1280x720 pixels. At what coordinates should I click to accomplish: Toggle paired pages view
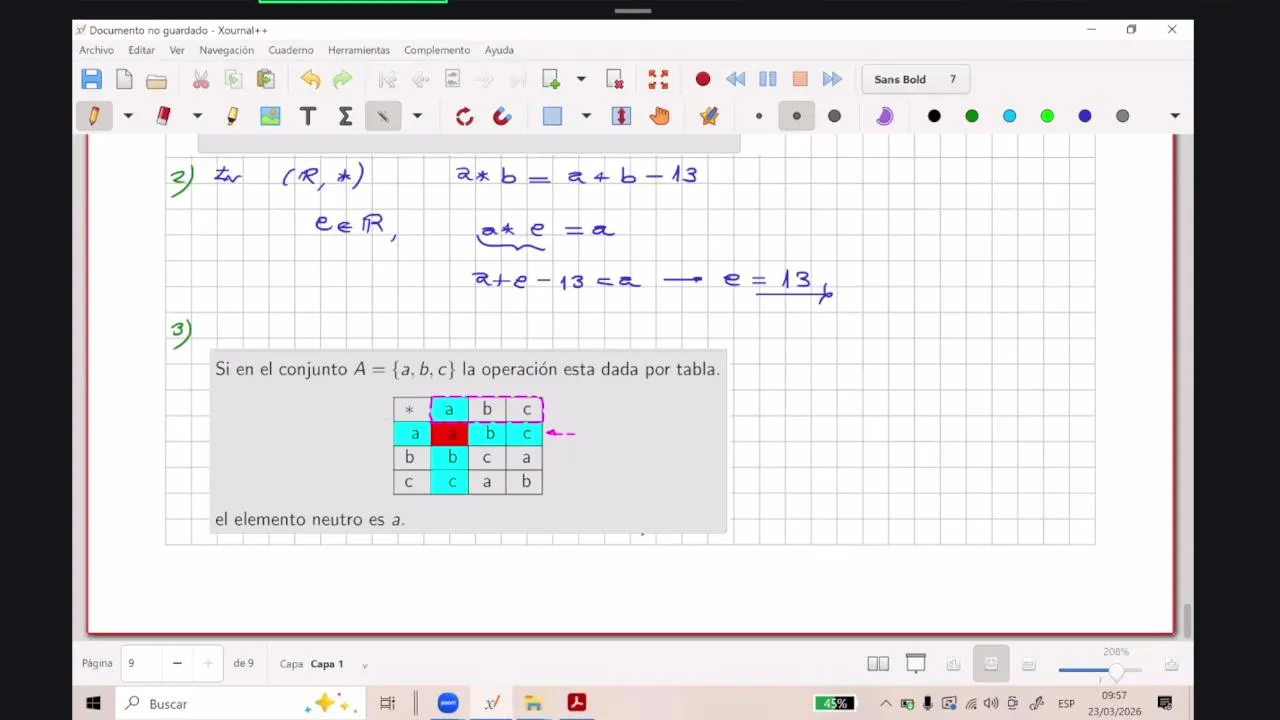tap(878, 664)
